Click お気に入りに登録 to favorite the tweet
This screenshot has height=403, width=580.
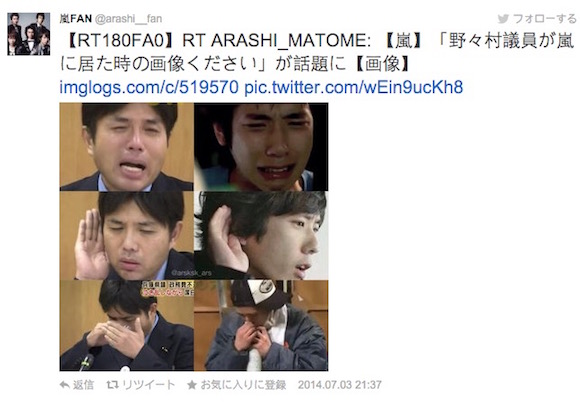pyautogui.click(x=243, y=385)
